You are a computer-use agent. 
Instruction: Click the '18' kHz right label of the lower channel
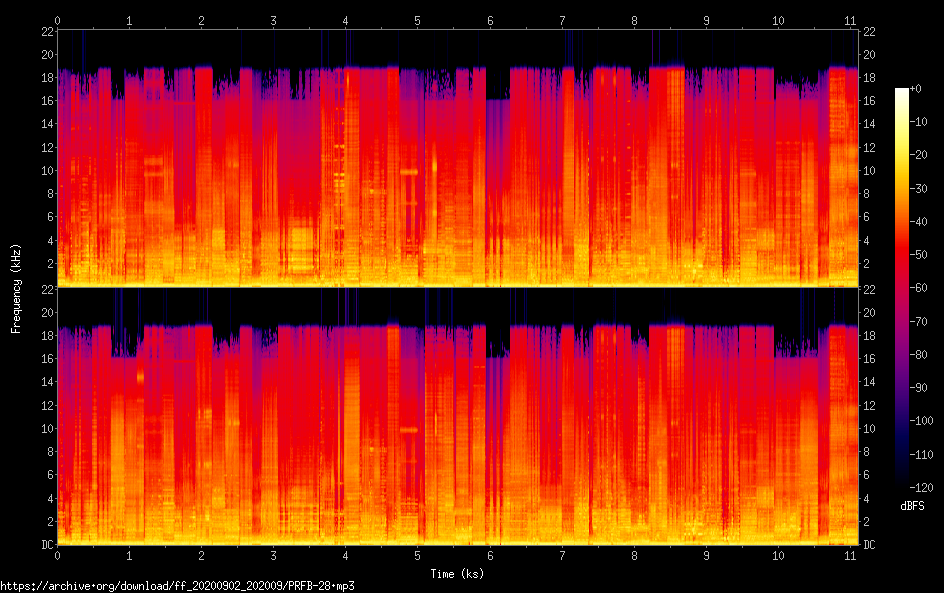point(869,336)
